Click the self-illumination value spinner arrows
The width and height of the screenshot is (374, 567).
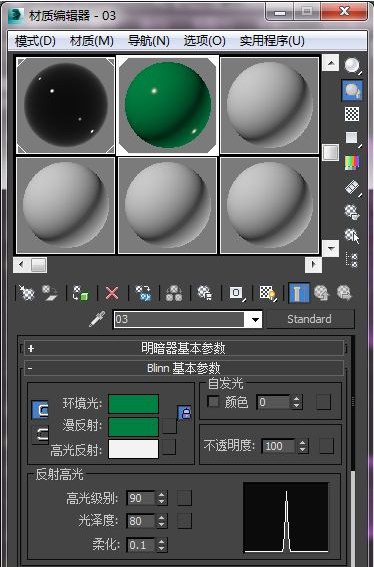pyautogui.click(x=296, y=402)
